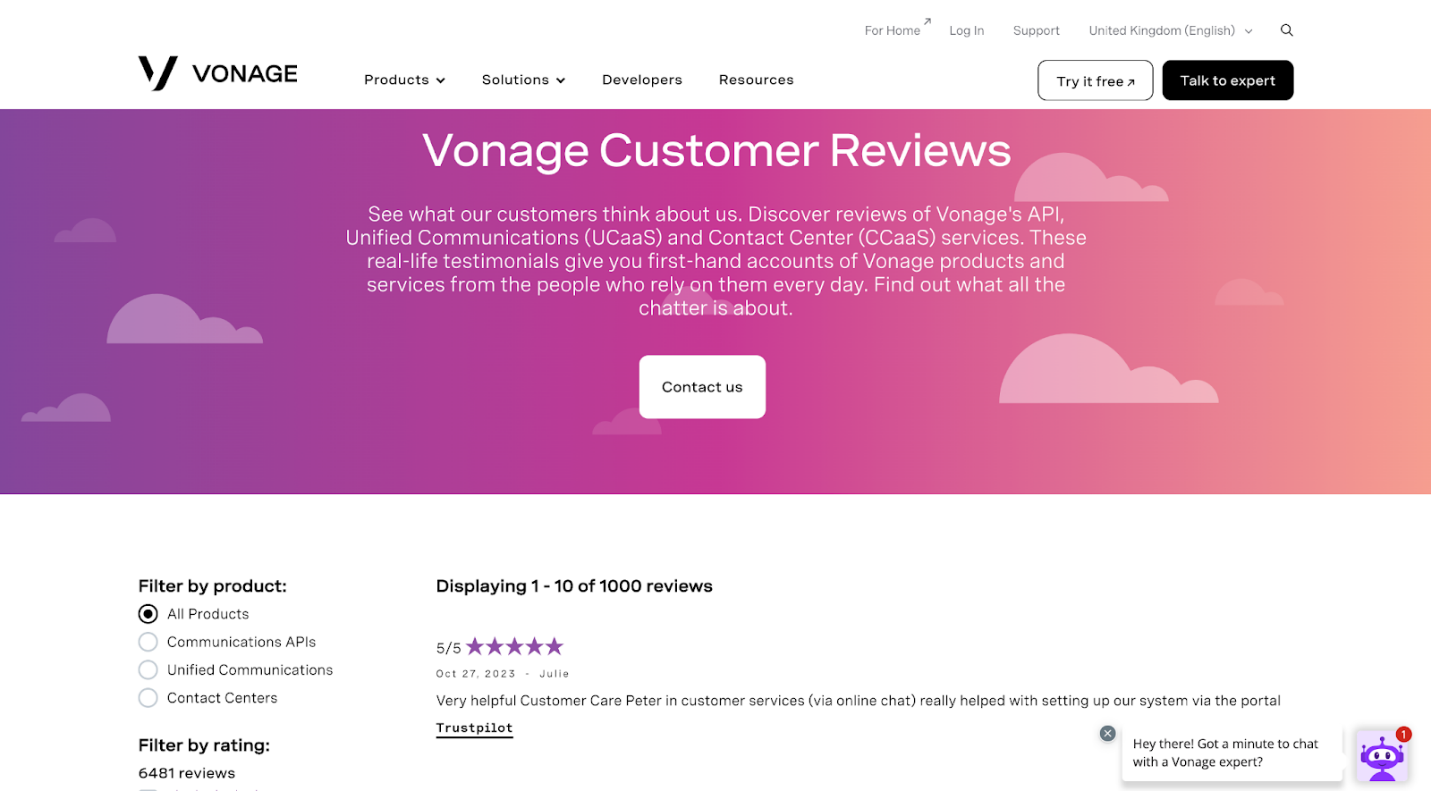Click the Log In link
Screen dimensions: 1431x791
coord(966,31)
